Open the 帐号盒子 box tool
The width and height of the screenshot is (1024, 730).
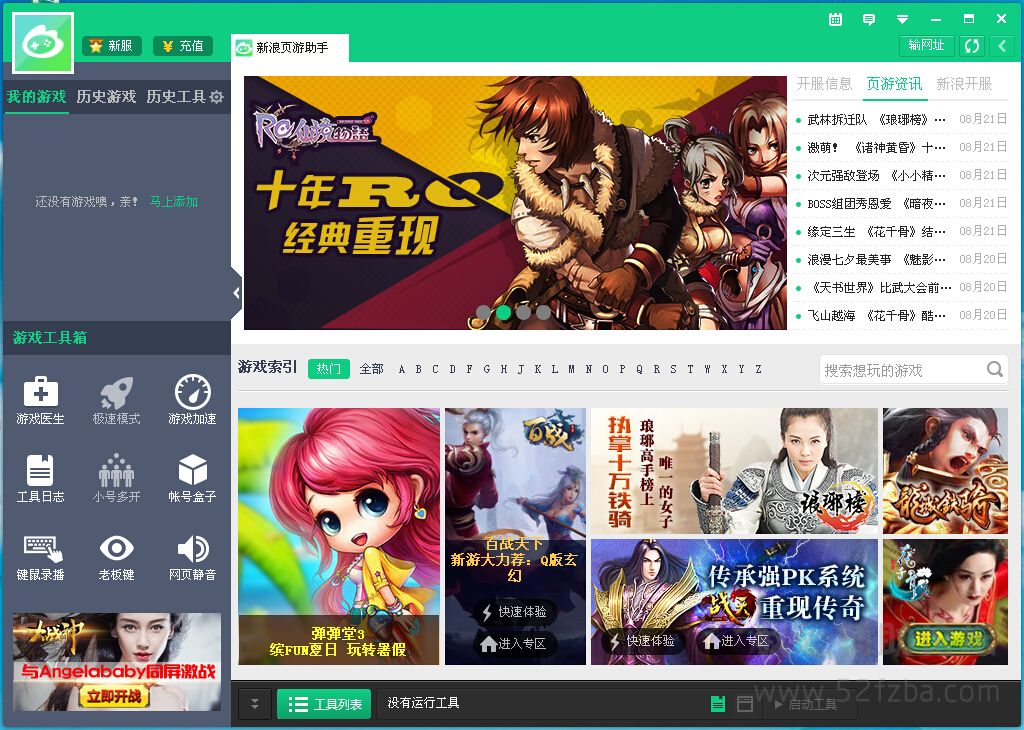click(x=193, y=479)
